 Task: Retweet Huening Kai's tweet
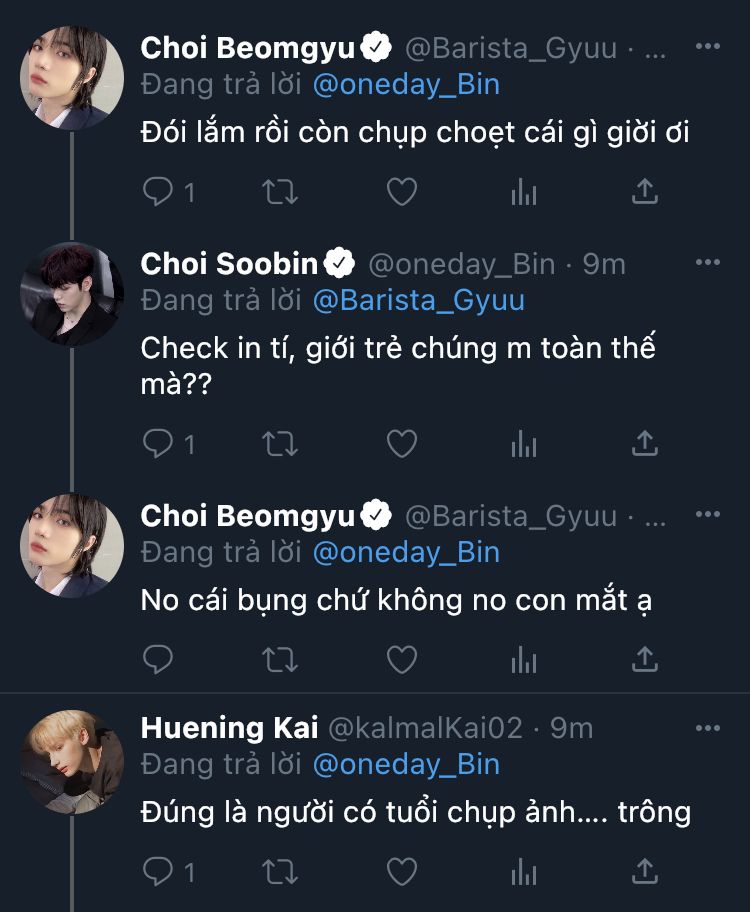[x=280, y=872]
